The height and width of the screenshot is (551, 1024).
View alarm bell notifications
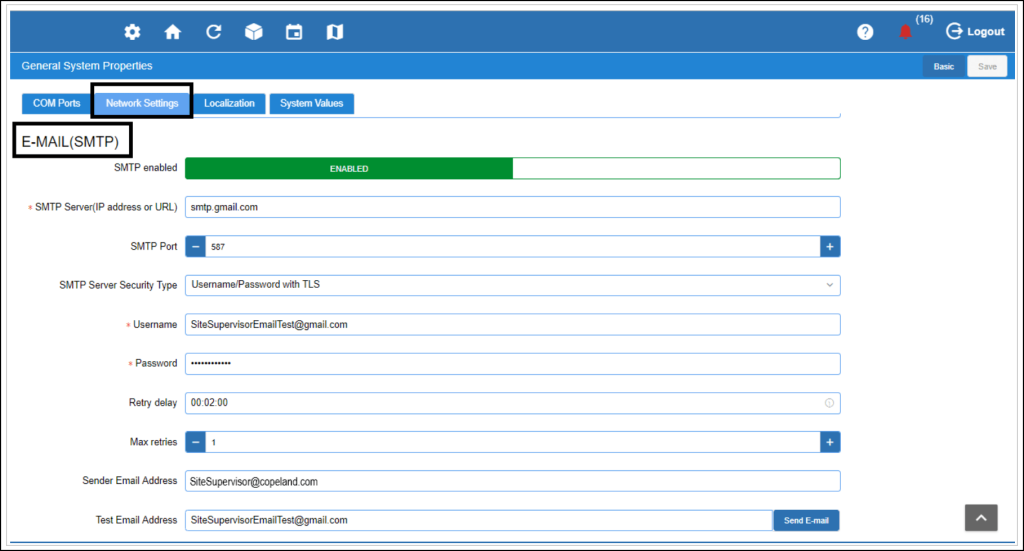point(905,32)
